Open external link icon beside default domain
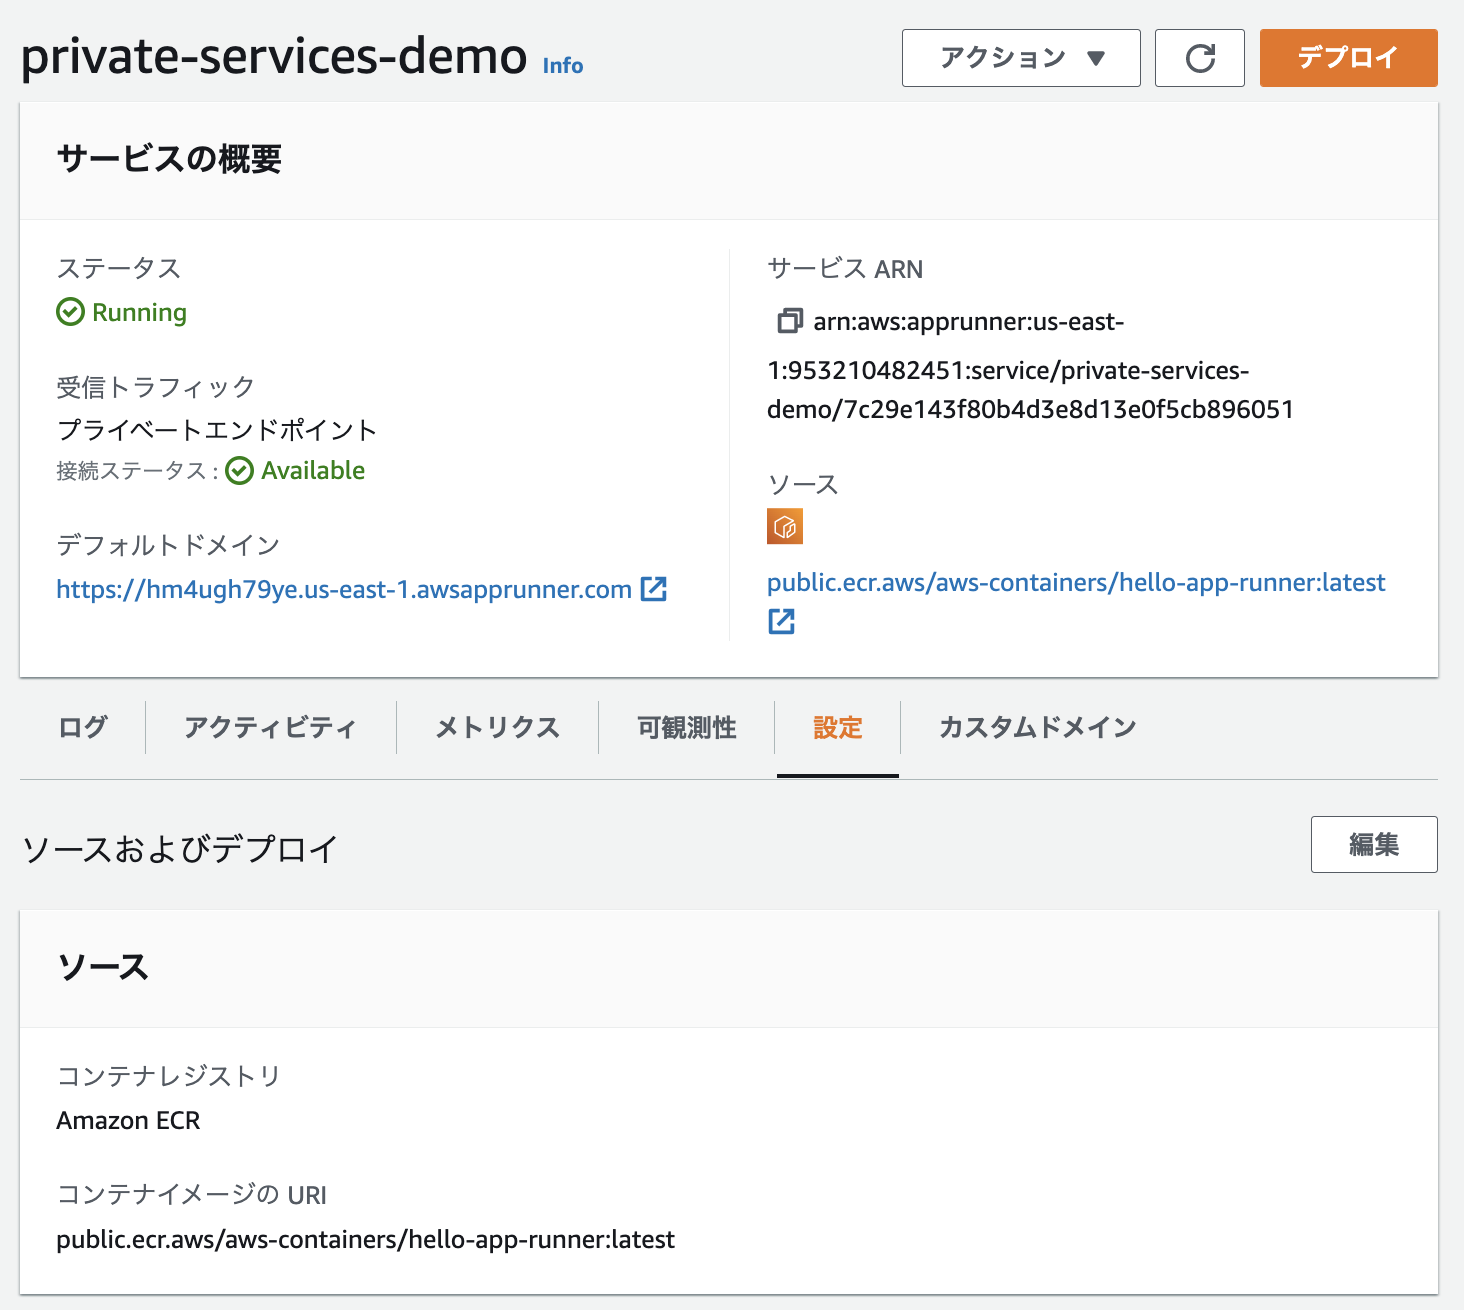Screen dimensions: 1464x1310 [x=654, y=589]
